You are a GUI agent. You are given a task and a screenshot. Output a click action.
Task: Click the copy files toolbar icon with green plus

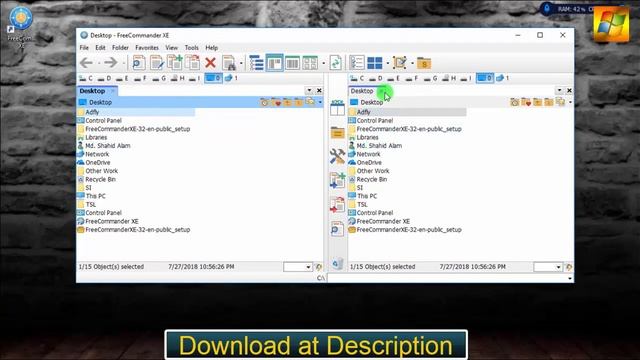[x=175, y=63]
